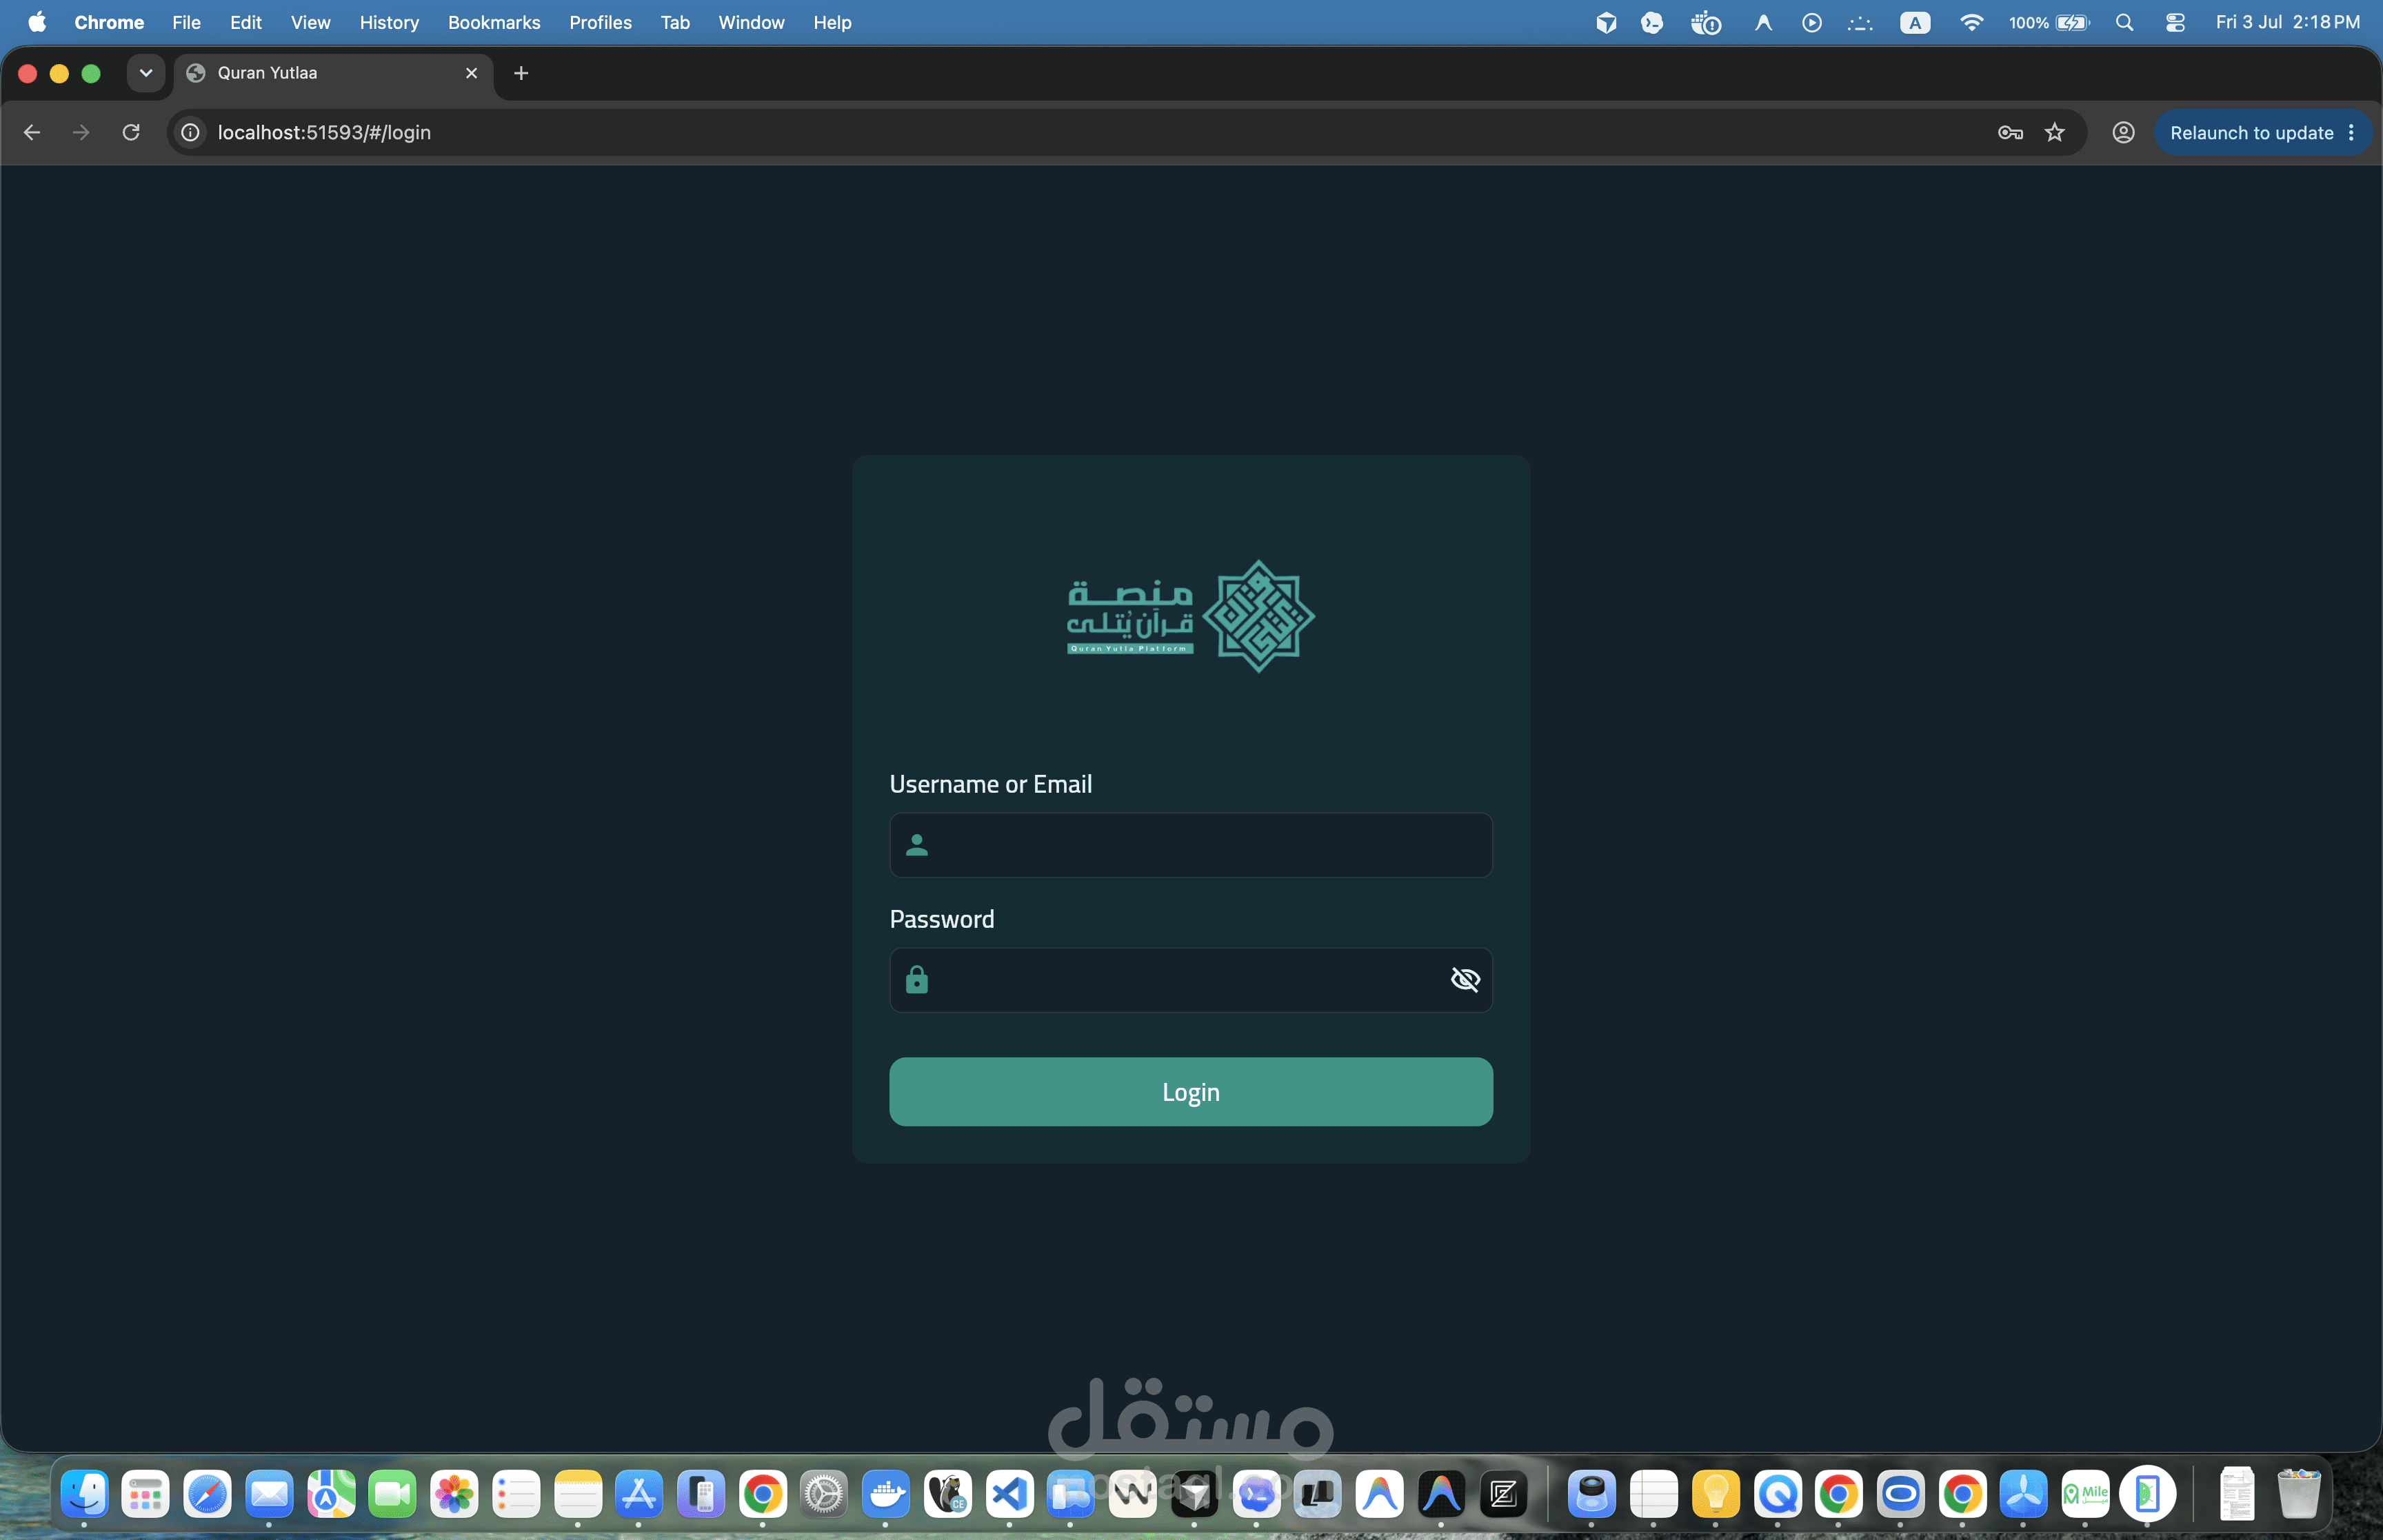Open the History menu
This screenshot has height=1540, width=2383.
(389, 22)
